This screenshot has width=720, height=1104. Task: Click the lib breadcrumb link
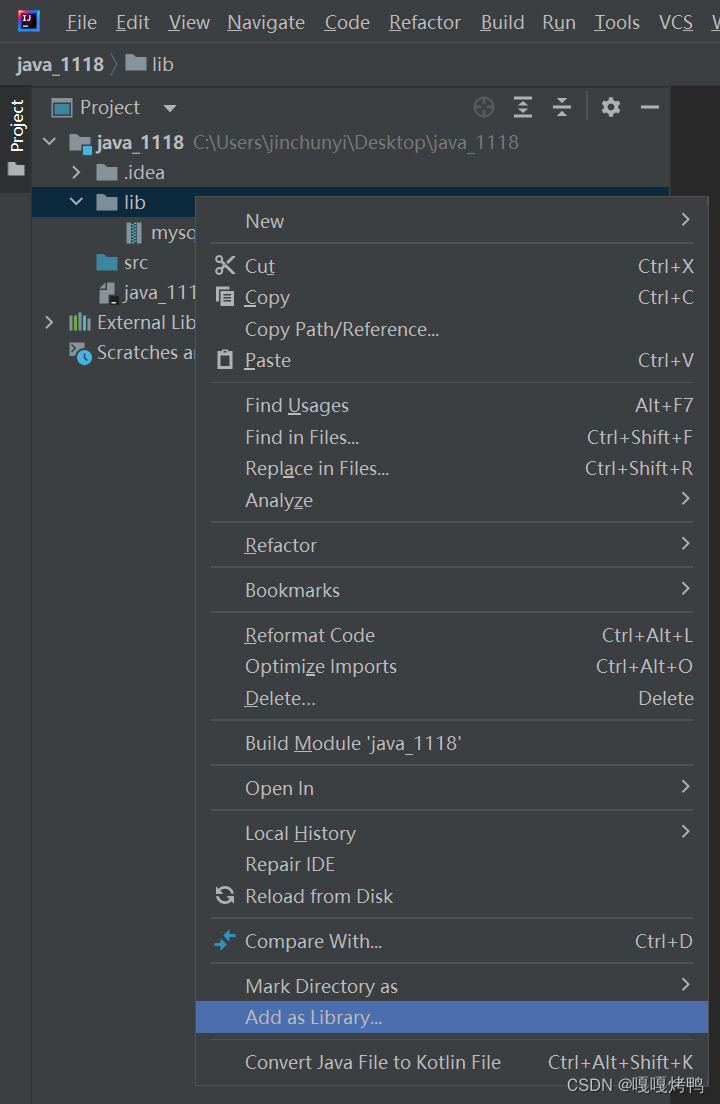(158, 63)
